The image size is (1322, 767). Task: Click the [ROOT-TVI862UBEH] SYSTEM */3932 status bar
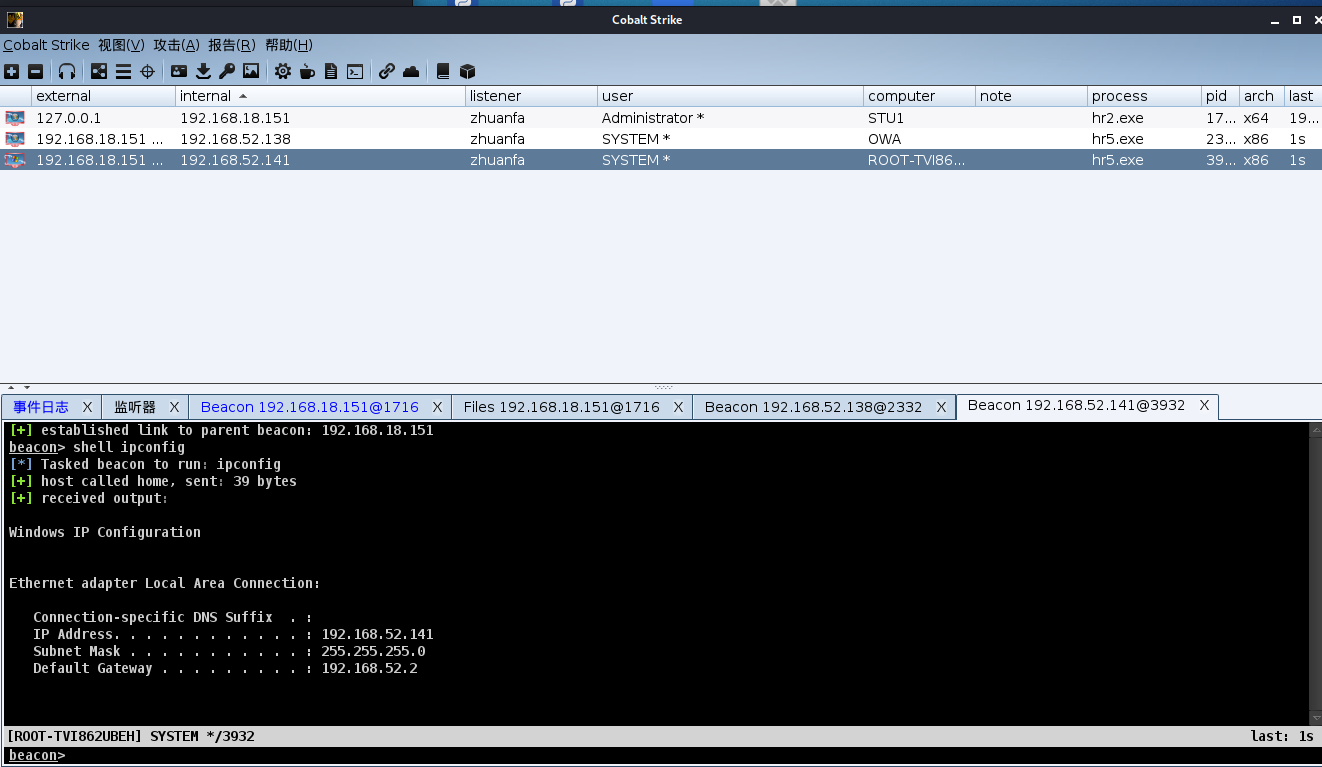coord(660,736)
